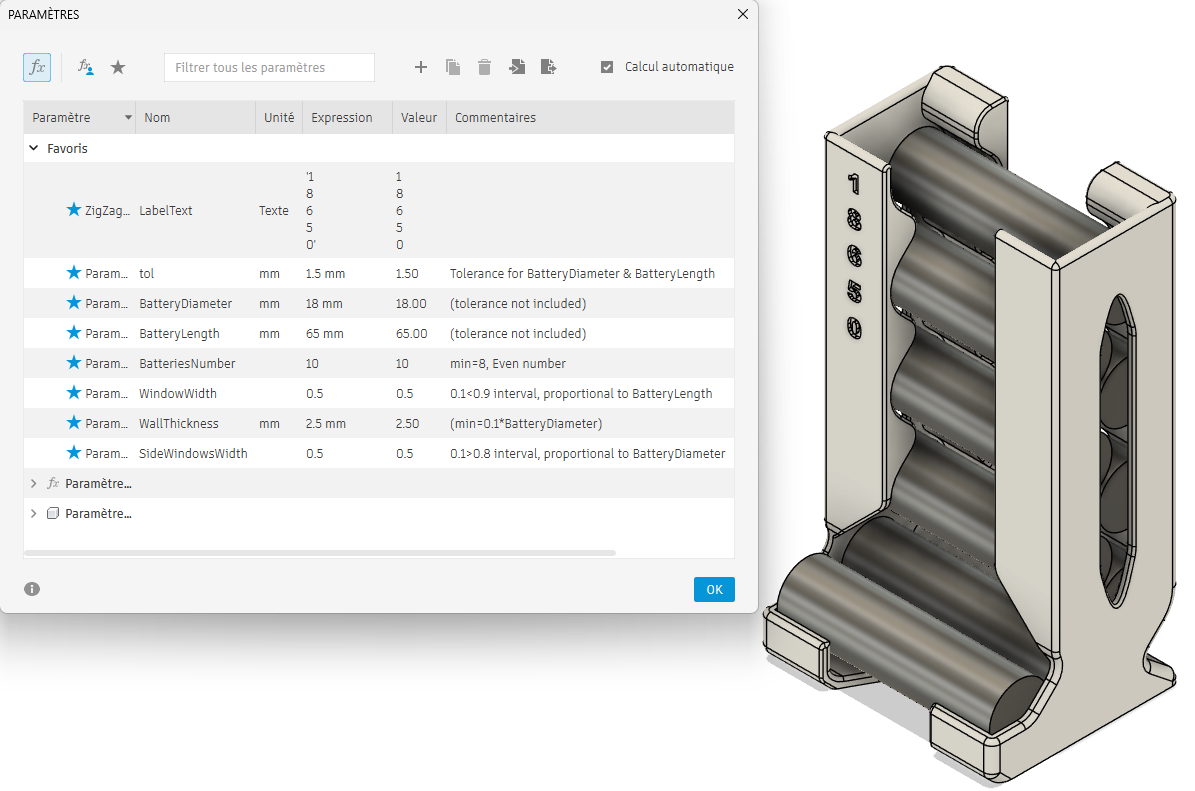The image size is (1195, 791).
Task: Collapse the Favoris group
Action: coord(34,149)
